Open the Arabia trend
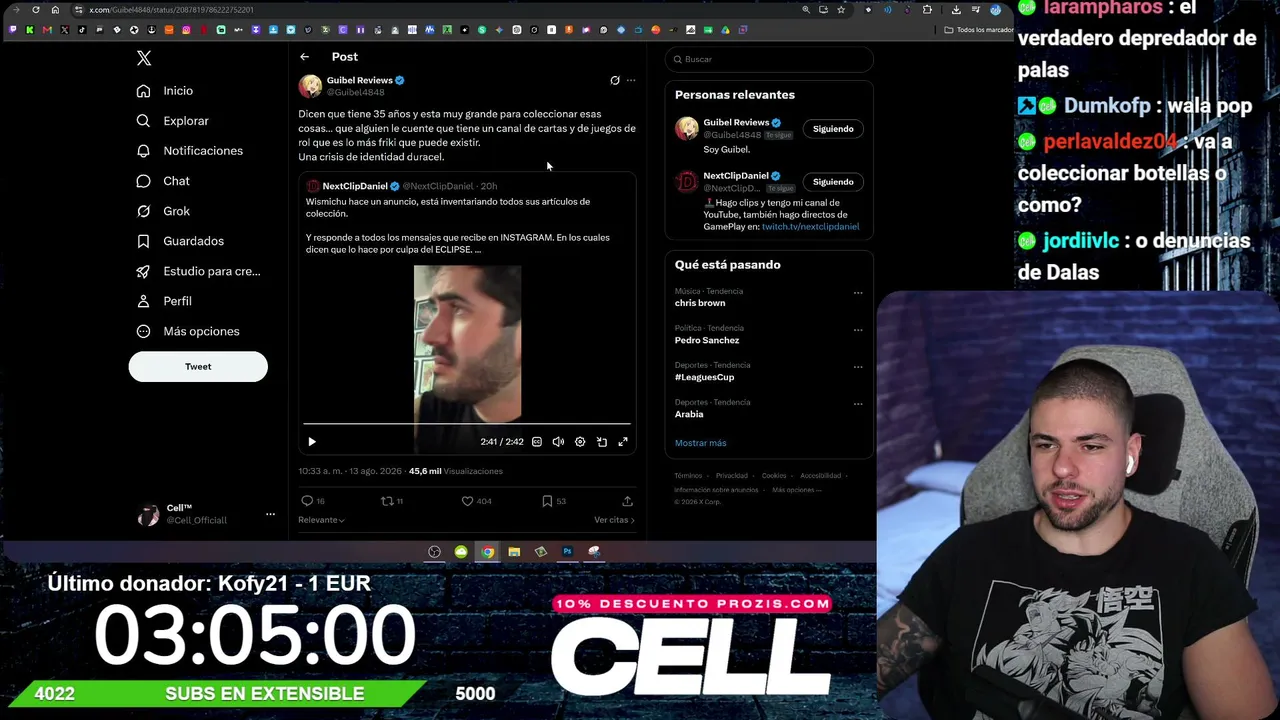The width and height of the screenshot is (1280, 720). pos(689,414)
